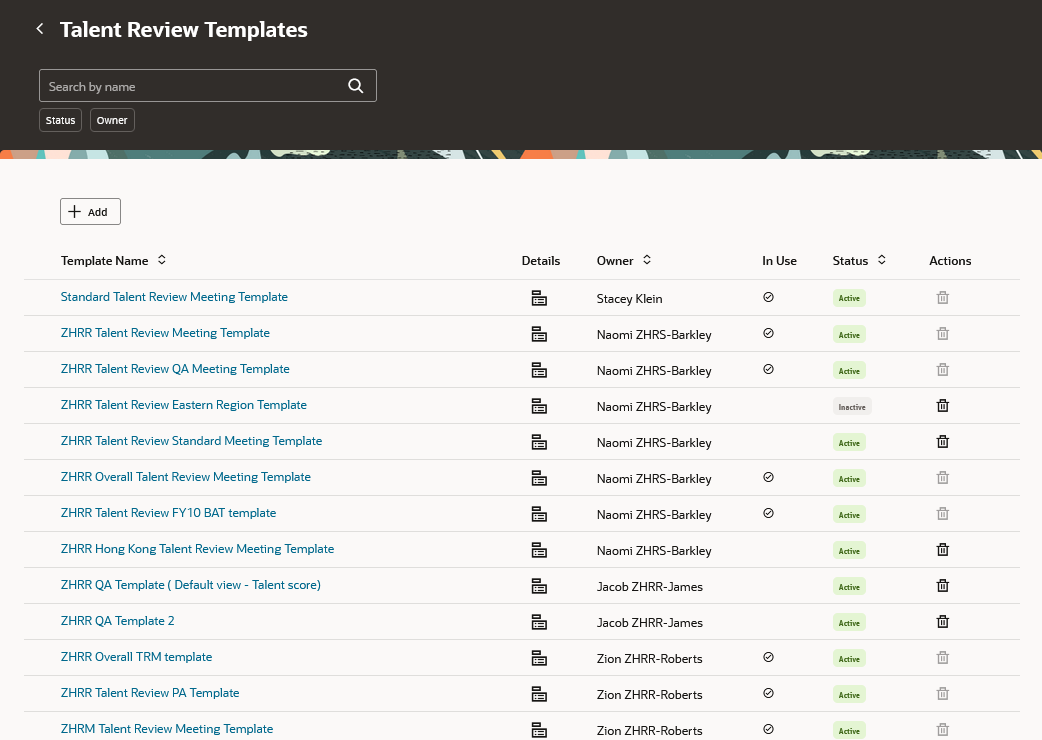The width and height of the screenshot is (1042, 740).
Task: Open details for ZHRR Overall TRM template
Action: click(539, 658)
